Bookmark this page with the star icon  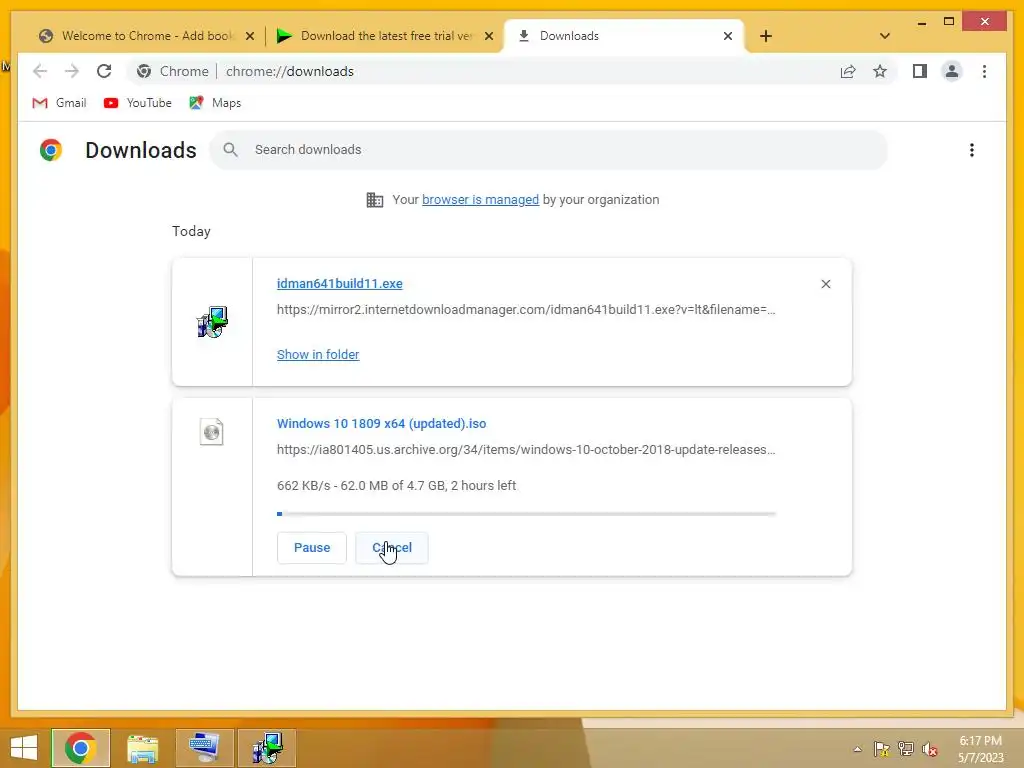click(x=880, y=71)
